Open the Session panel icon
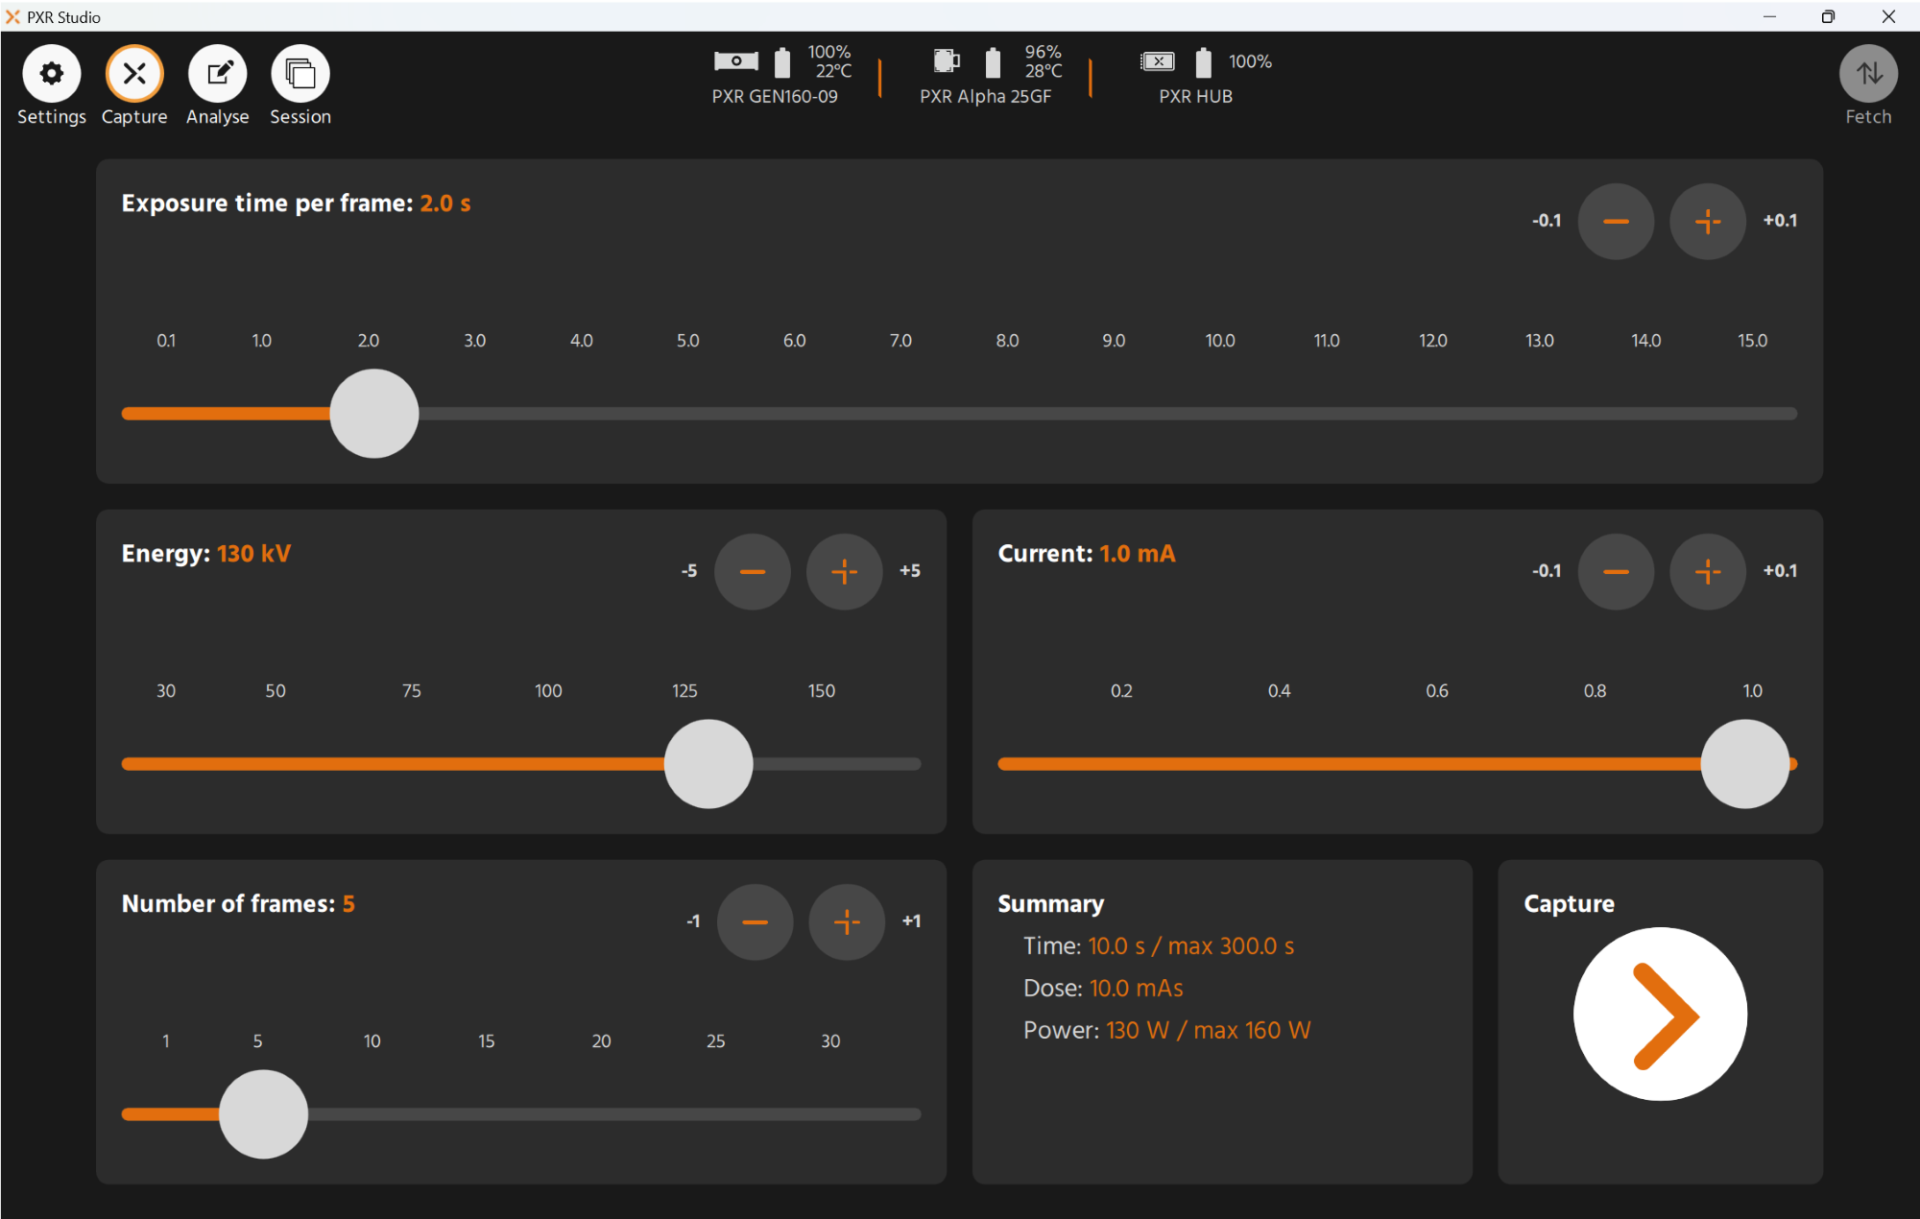Screen dimensions: 1920x1219 300,74
